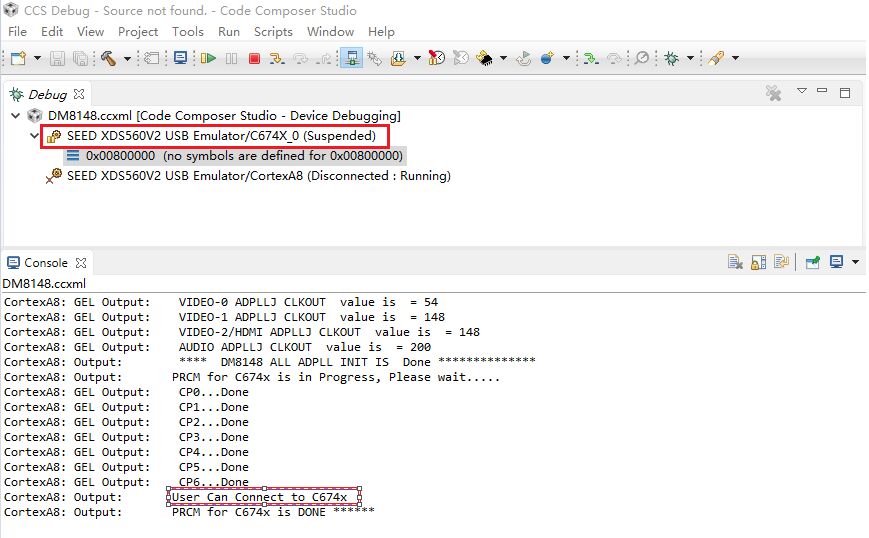Click the blue sphere refresh icon
869x538 pixels.
pyautogui.click(x=547, y=58)
